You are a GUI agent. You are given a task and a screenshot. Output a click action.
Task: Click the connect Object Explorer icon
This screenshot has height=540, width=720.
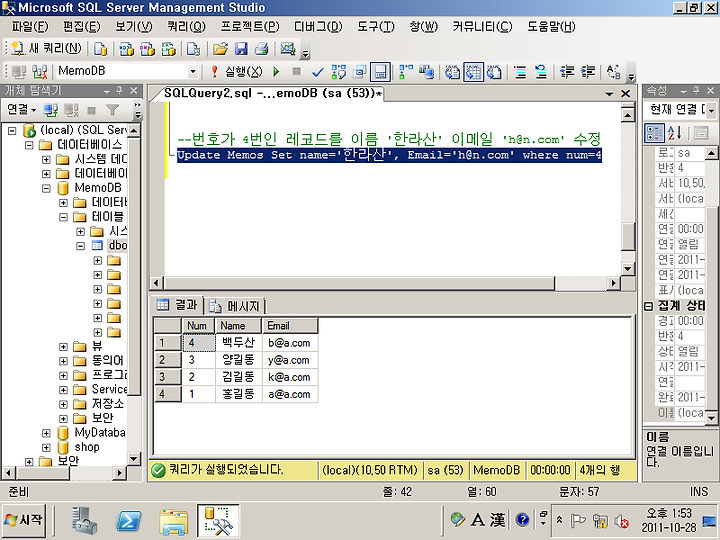(51, 110)
